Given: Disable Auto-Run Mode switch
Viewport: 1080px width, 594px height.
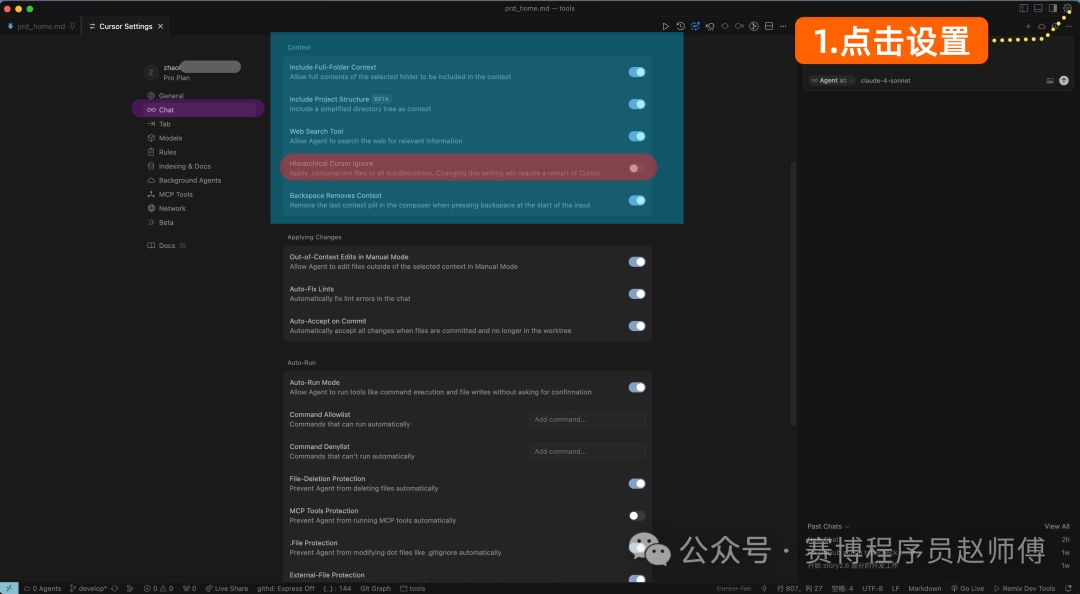Looking at the screenshot, I should click(636, 387).
